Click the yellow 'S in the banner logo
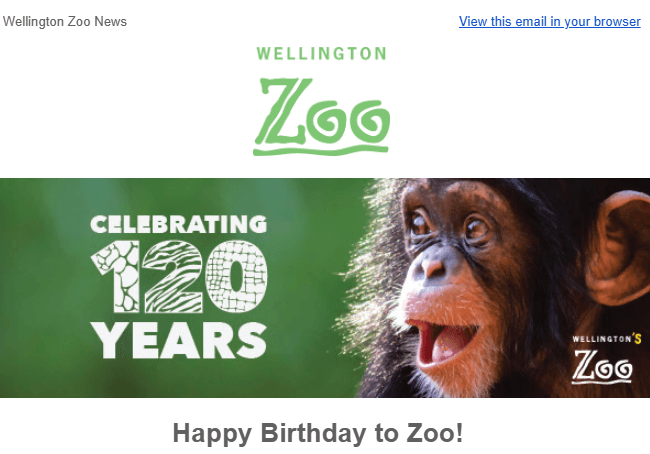This screenshot has width=650, height=454. [635, 339]
